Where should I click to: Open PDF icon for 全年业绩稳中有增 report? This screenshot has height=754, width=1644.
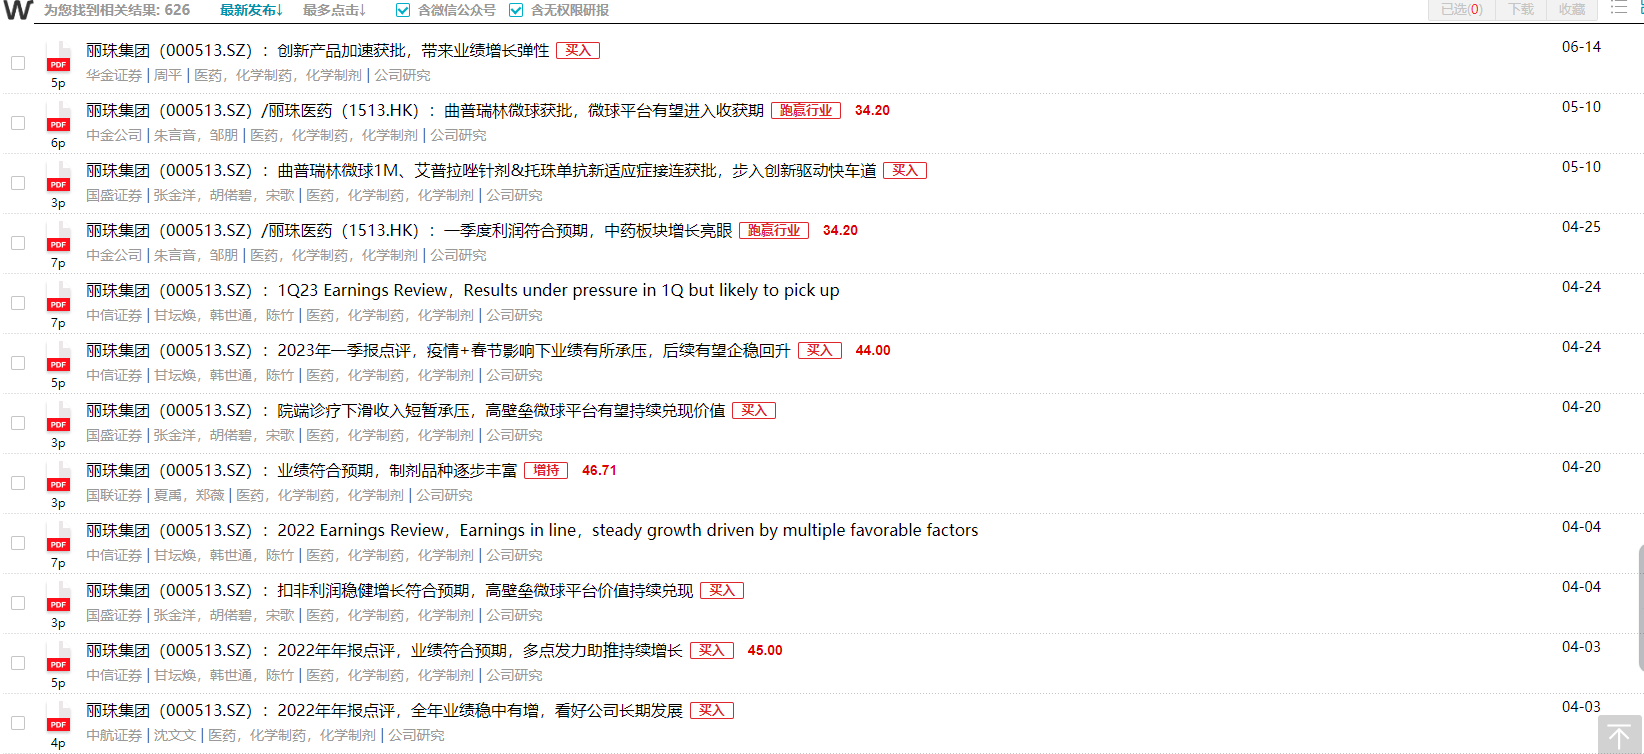tap(58, 717)
